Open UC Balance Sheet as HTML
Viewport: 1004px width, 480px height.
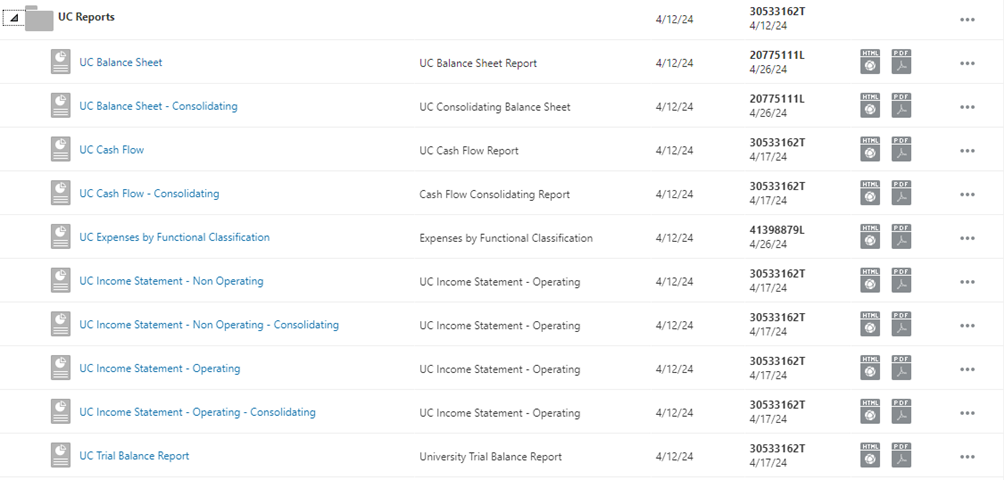click(x=870, y=62)
